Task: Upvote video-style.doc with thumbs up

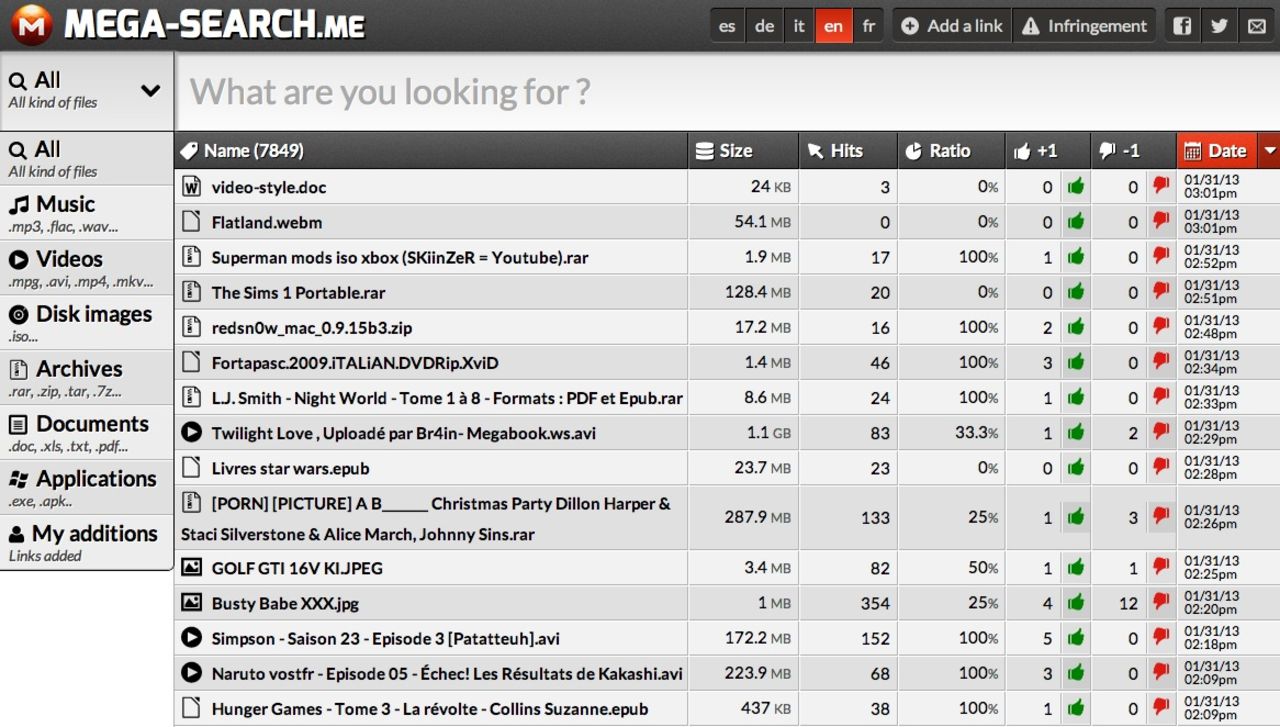Action: (x=1076, y=187)
